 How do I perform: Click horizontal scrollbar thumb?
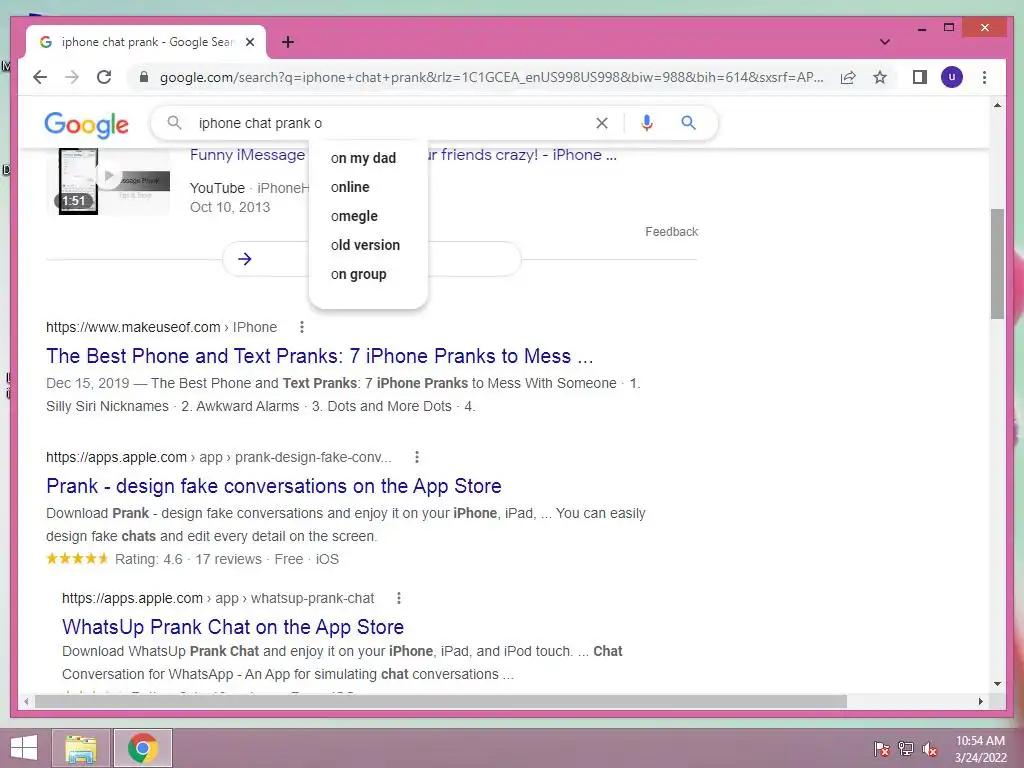click(x=441, y=701)
